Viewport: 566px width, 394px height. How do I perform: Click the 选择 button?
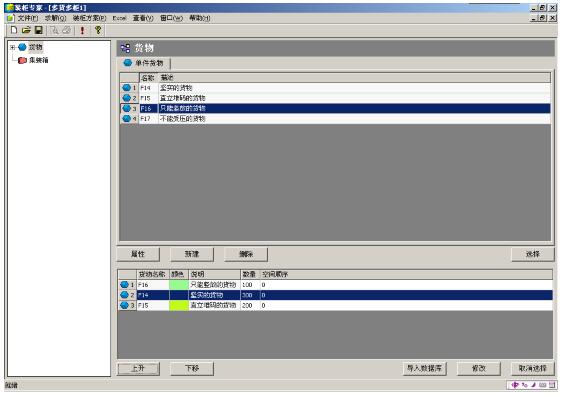click(533, 254)
